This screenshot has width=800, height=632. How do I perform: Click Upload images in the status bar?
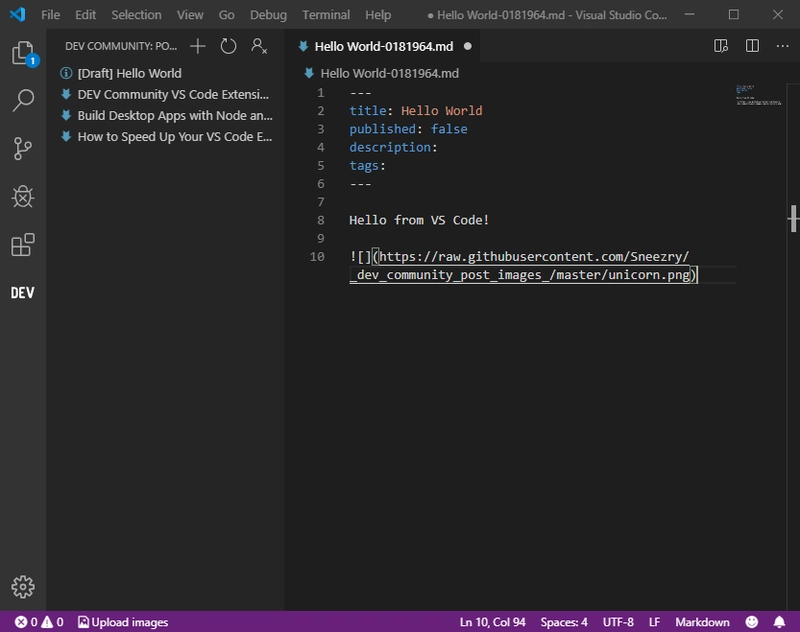coord(123,622)
